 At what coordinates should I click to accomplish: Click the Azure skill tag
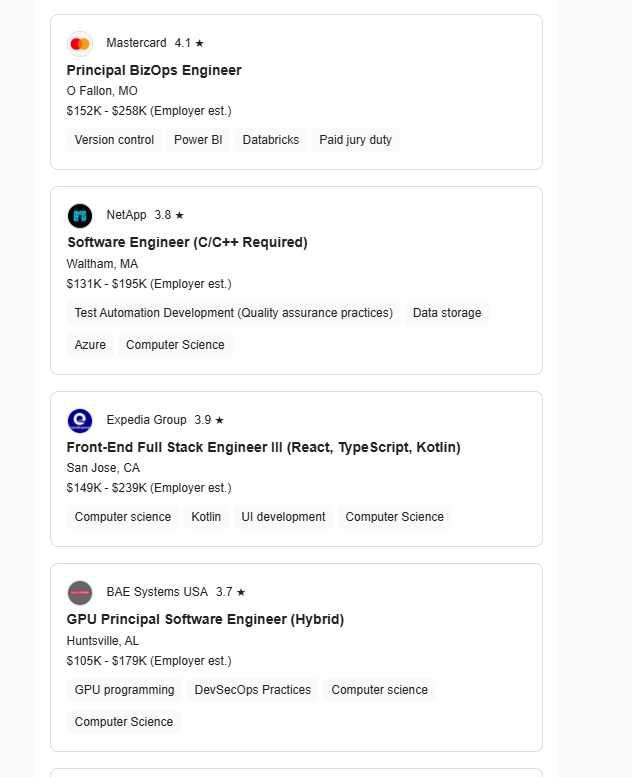90,345
